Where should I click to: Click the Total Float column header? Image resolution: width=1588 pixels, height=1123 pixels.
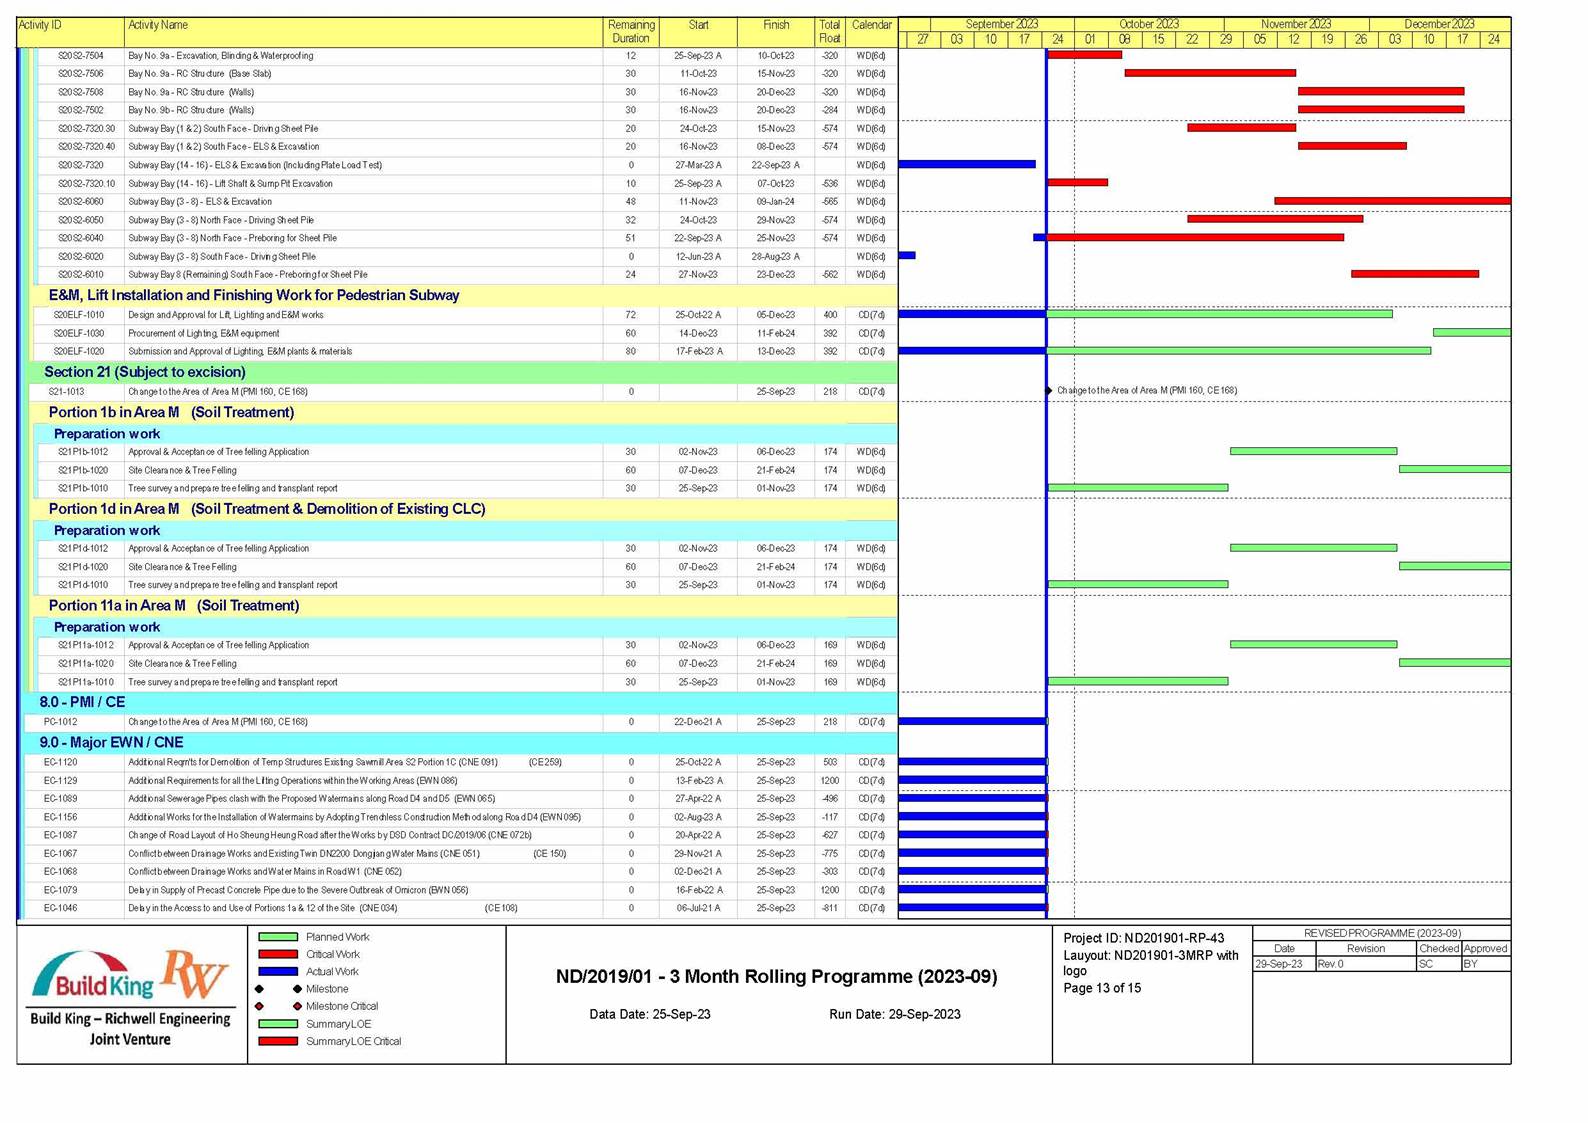pos(829,31)
